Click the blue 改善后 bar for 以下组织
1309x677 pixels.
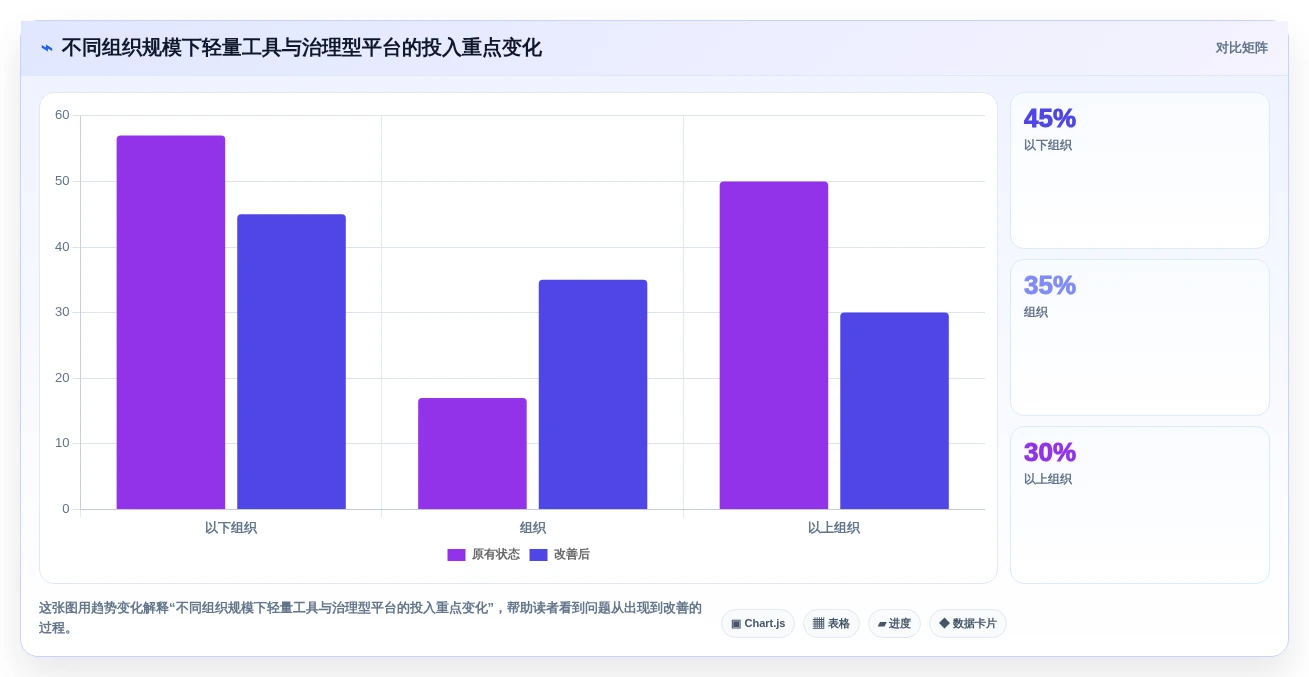(x=291, y=362)
